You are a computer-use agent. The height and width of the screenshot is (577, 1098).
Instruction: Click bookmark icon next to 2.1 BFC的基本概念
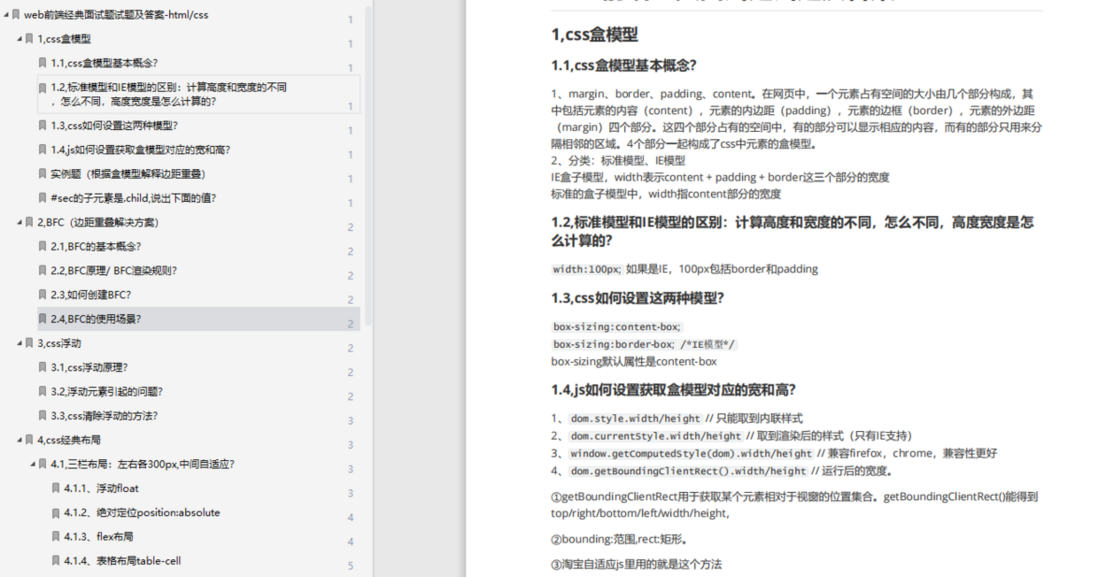tap(43, 247)
